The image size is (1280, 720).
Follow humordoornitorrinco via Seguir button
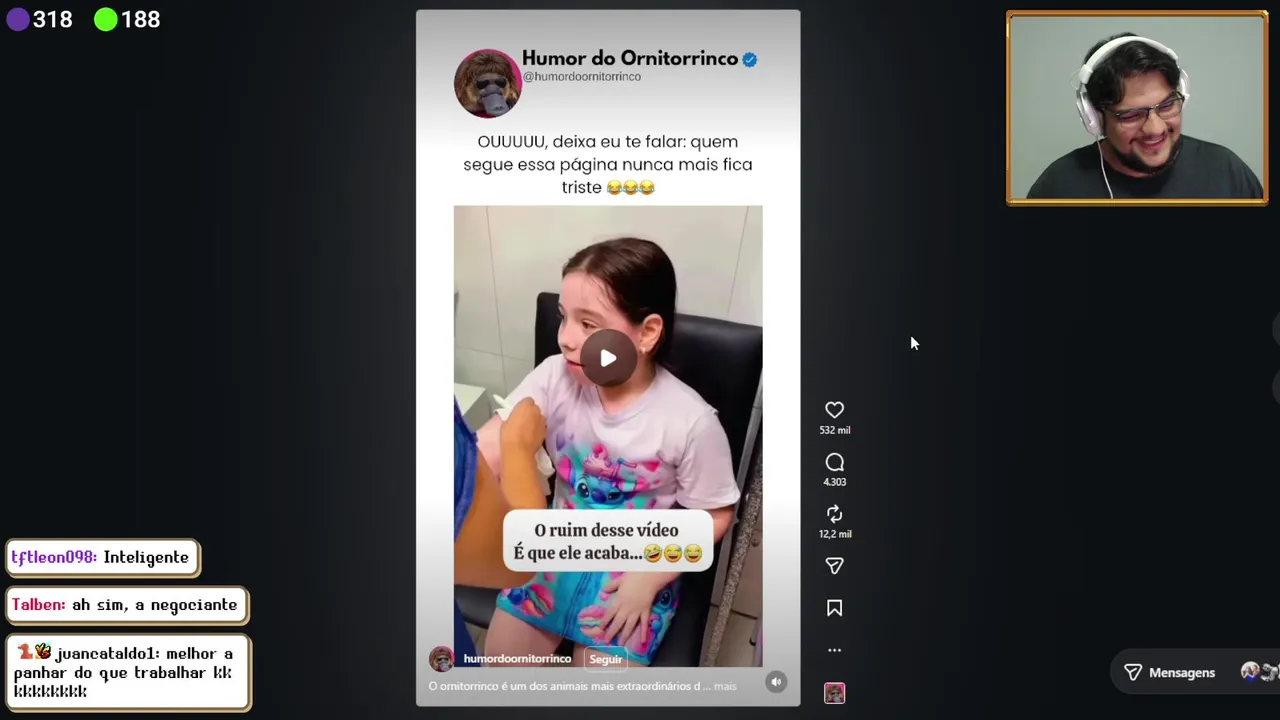605,659
